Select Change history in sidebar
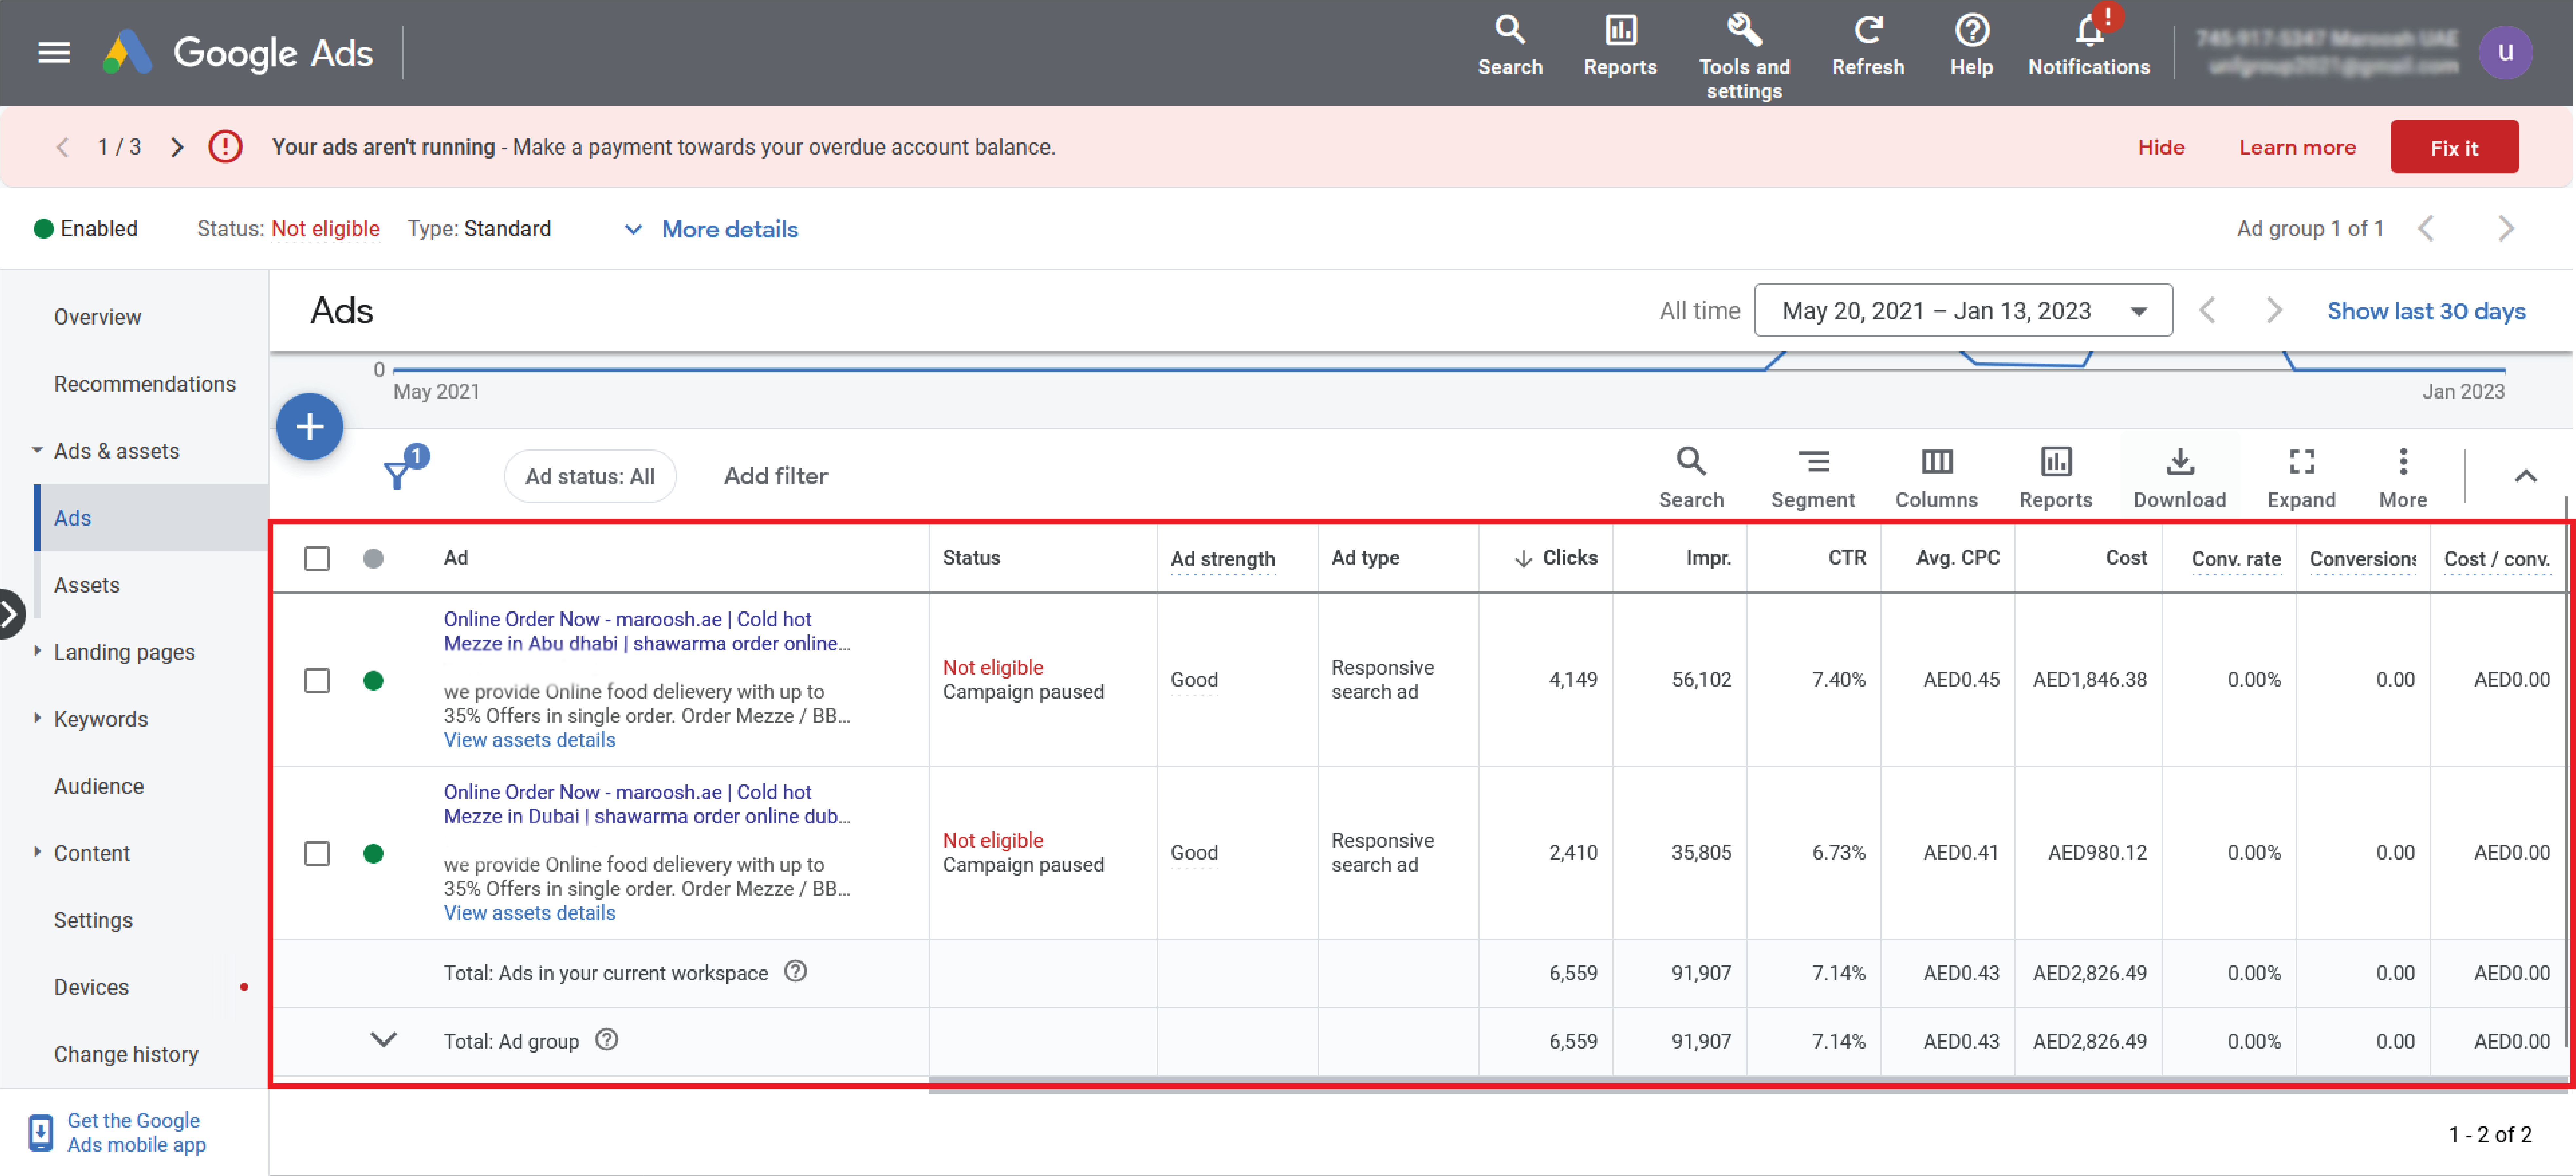 (126, 1054)
